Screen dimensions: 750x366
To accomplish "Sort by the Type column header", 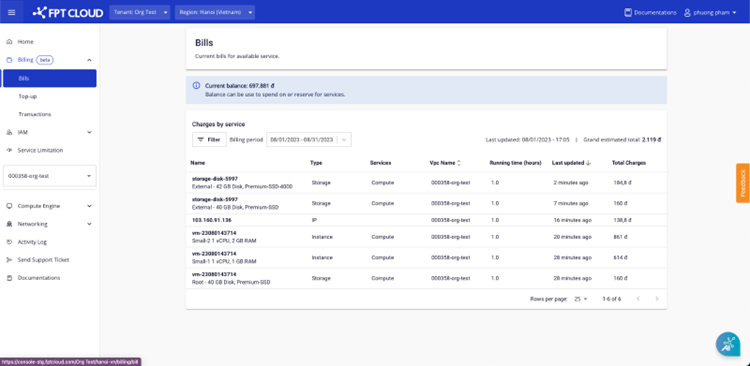I will (316, 163).
